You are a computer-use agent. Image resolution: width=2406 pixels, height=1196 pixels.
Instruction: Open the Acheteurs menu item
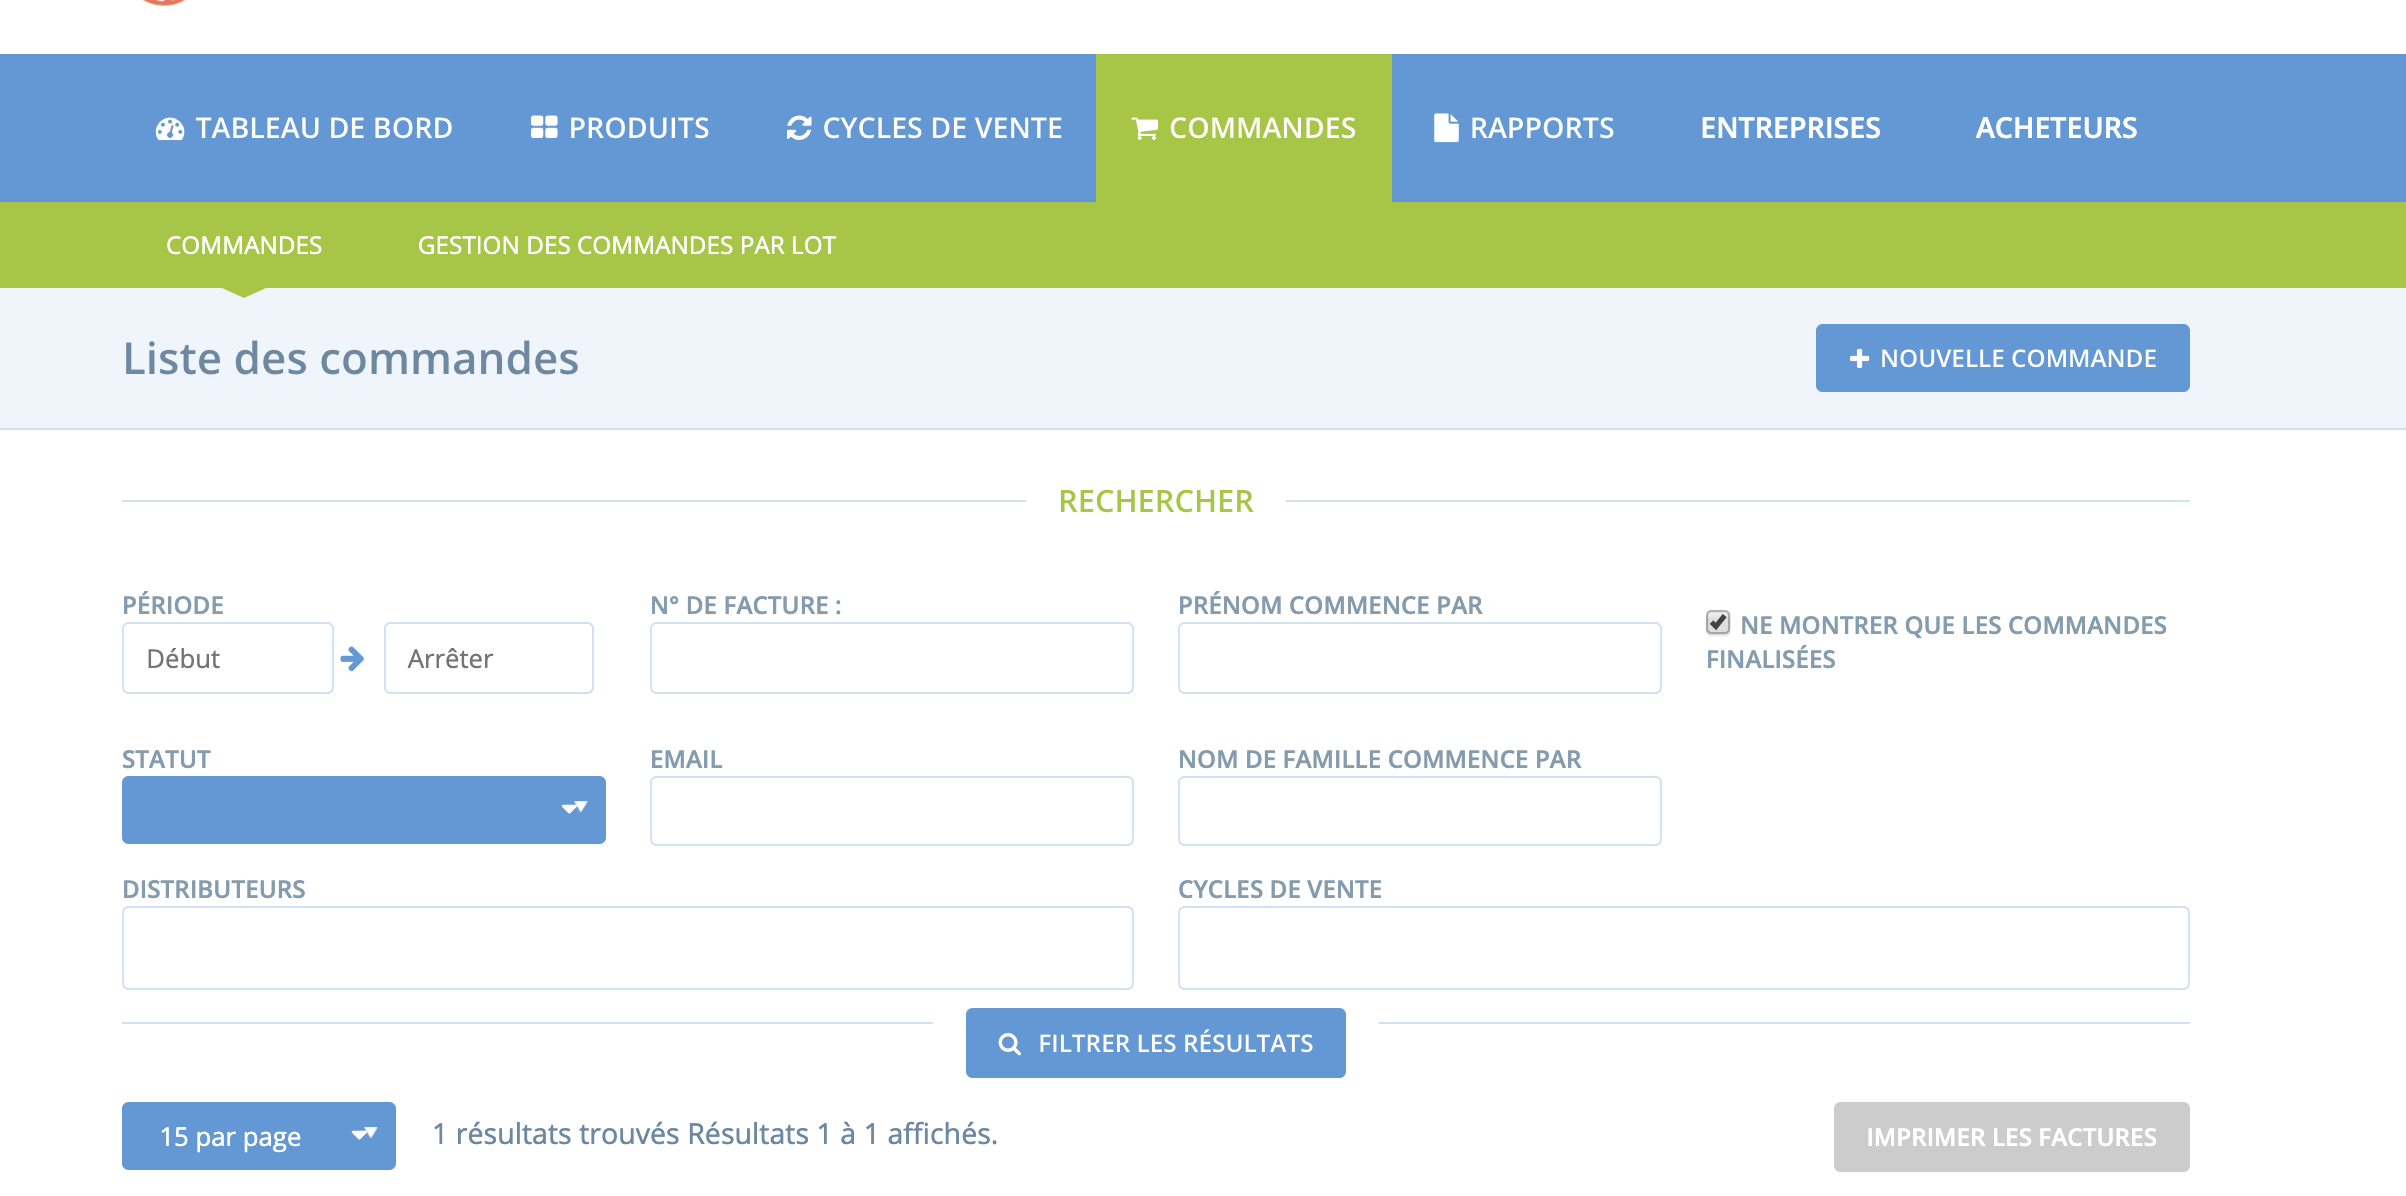pyautogui.click(x=2056, y=128)
